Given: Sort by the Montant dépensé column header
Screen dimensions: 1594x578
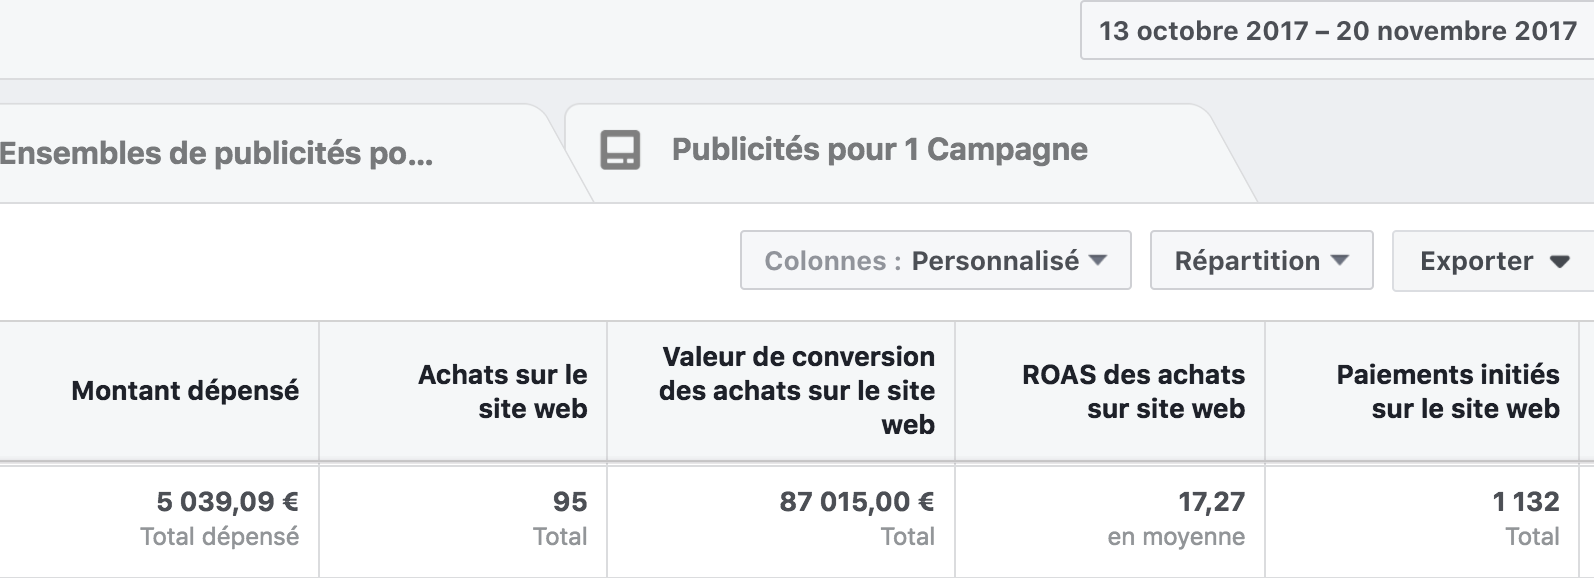Looking at the screenshot, I should pyautogui.click(x=185, y=391).
